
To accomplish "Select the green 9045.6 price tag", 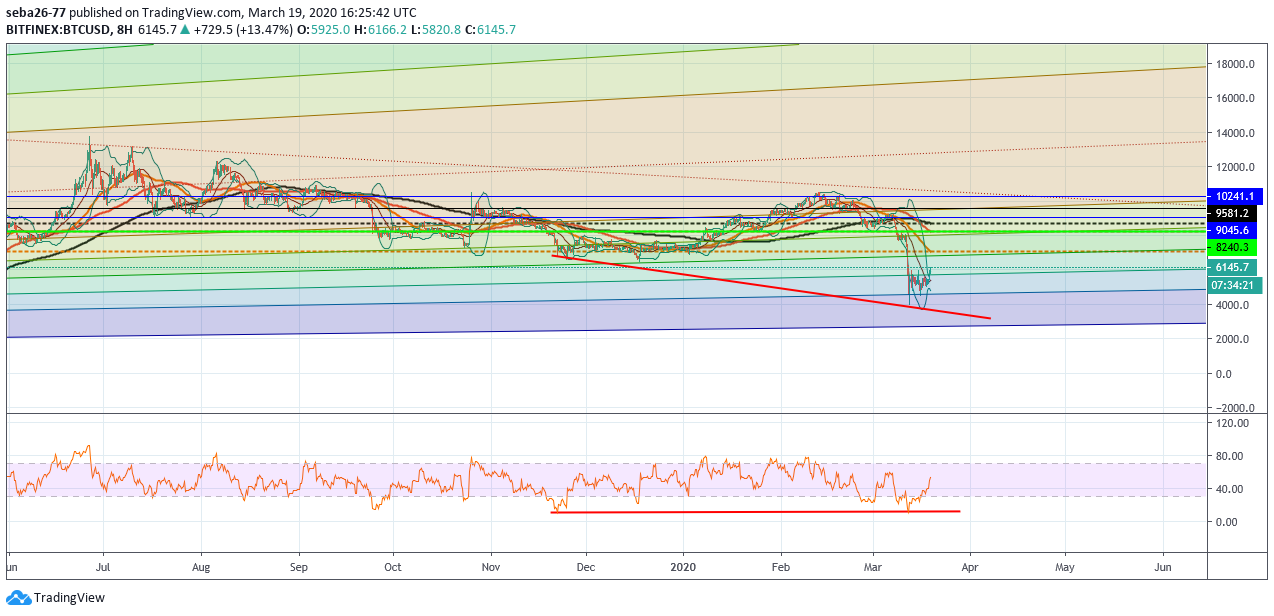I will 1234,230.
